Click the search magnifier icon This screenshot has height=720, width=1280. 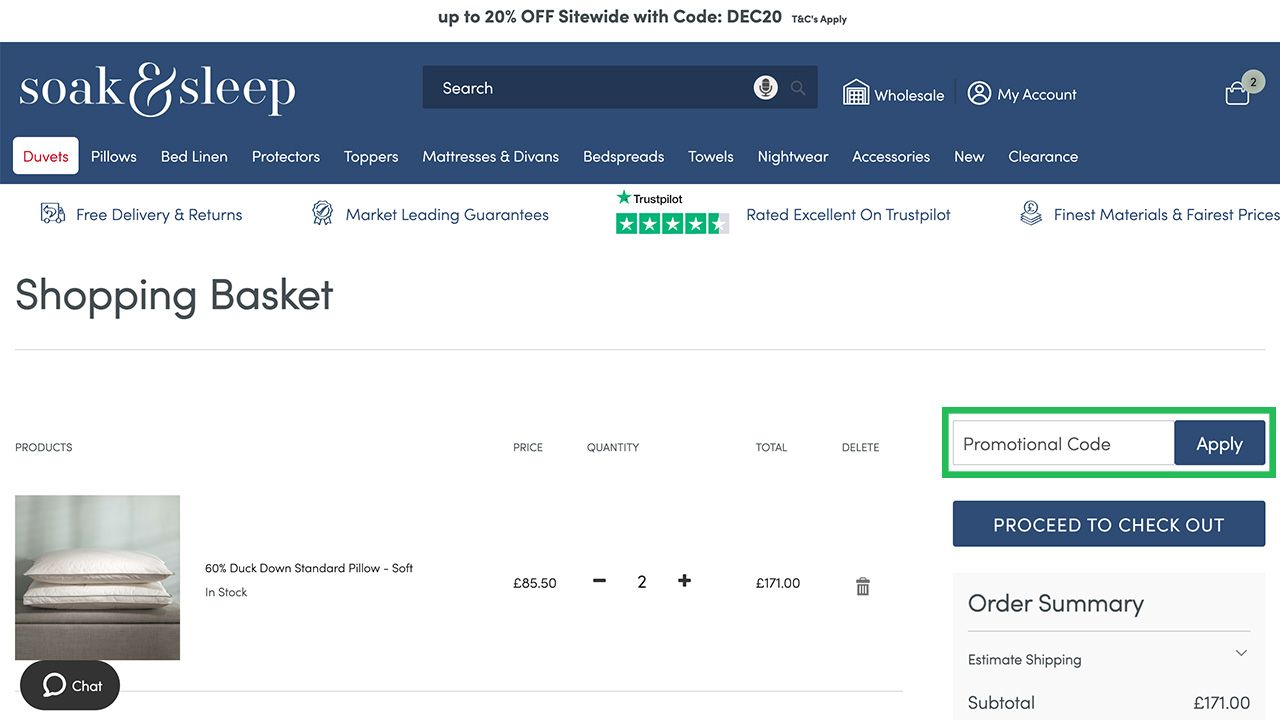coord(798,88)
